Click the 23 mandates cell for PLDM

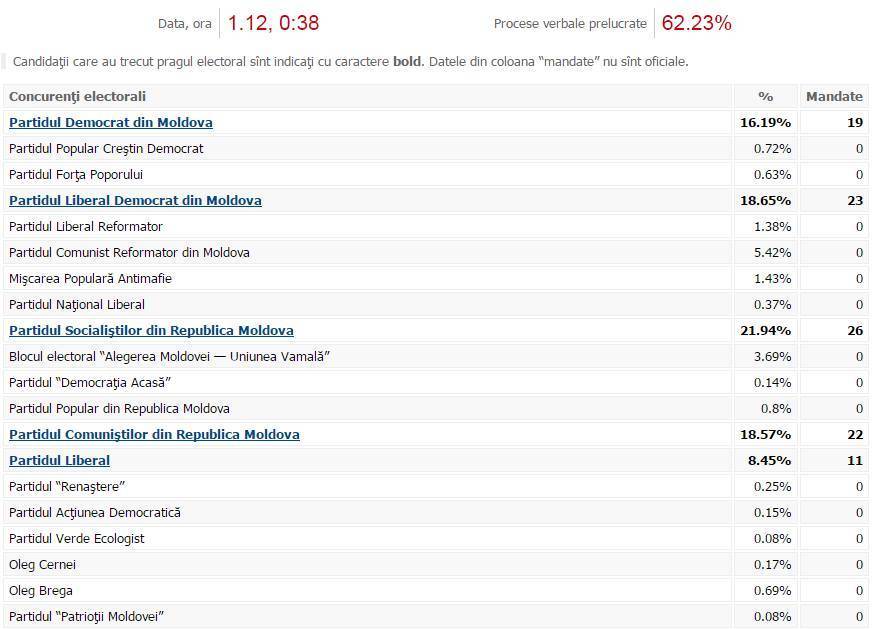[855, 200]
